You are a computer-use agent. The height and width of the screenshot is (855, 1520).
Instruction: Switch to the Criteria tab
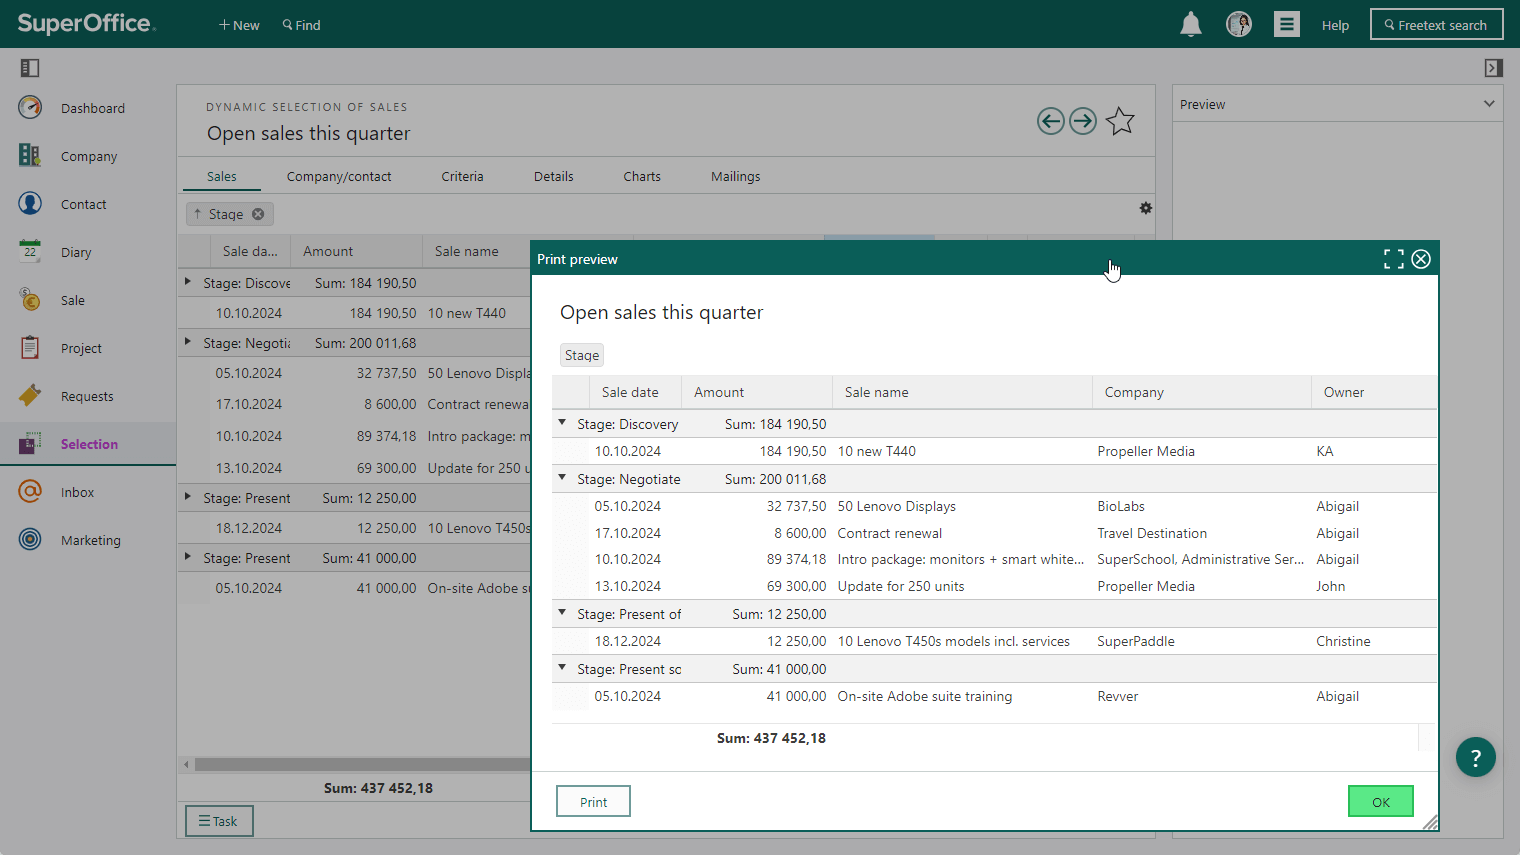point(462,176)
